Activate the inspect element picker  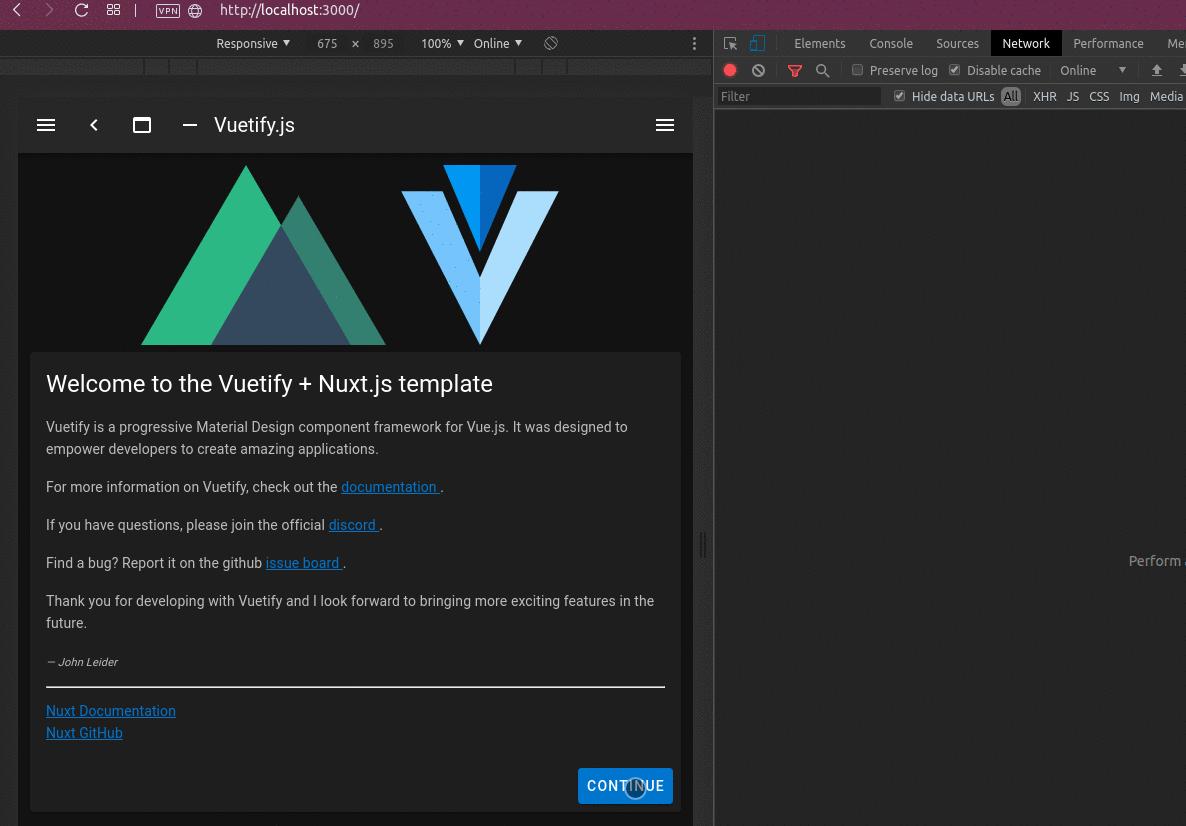730,44
